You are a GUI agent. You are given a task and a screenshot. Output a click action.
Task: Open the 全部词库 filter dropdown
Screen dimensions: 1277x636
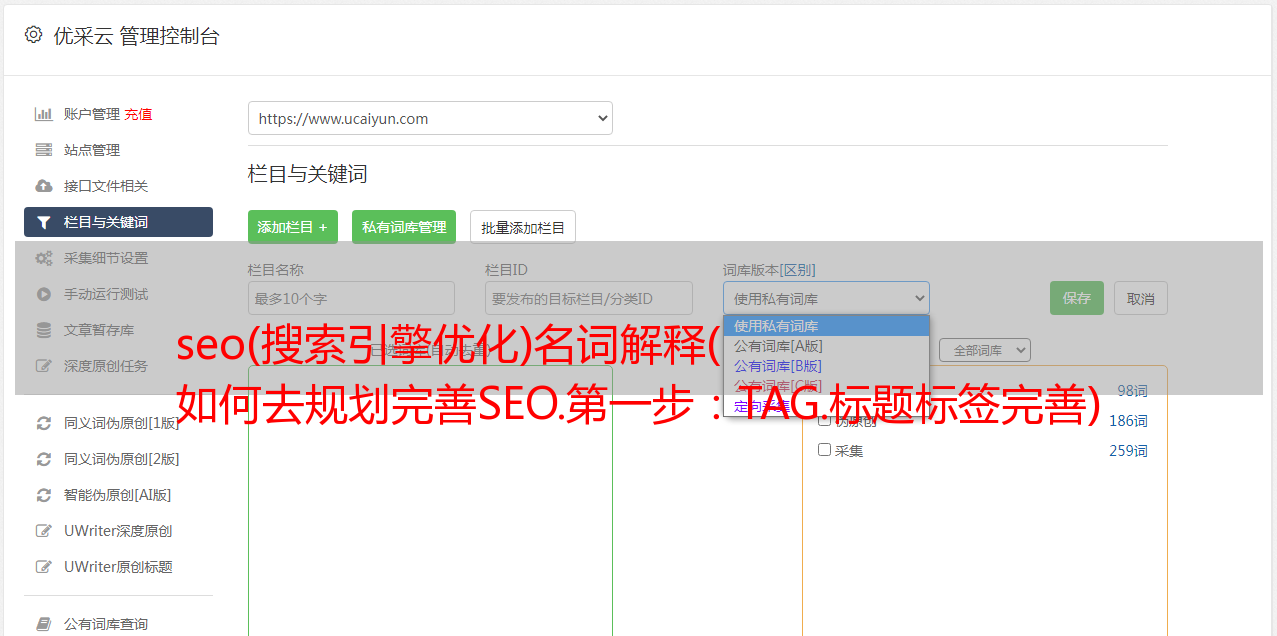pyautogui.click(x=985, y=350)
